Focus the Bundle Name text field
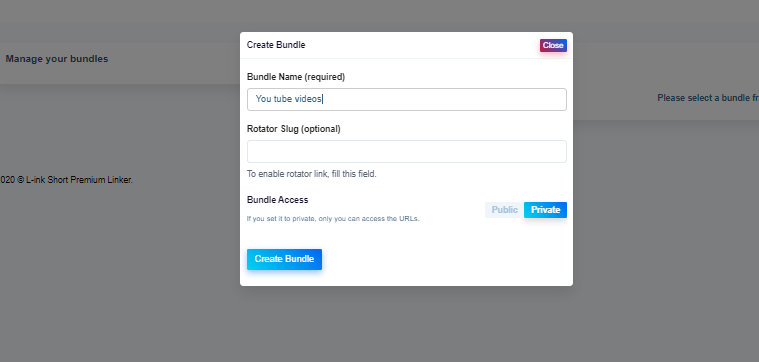This screenshot has height=362, width=759. (407, 99)
